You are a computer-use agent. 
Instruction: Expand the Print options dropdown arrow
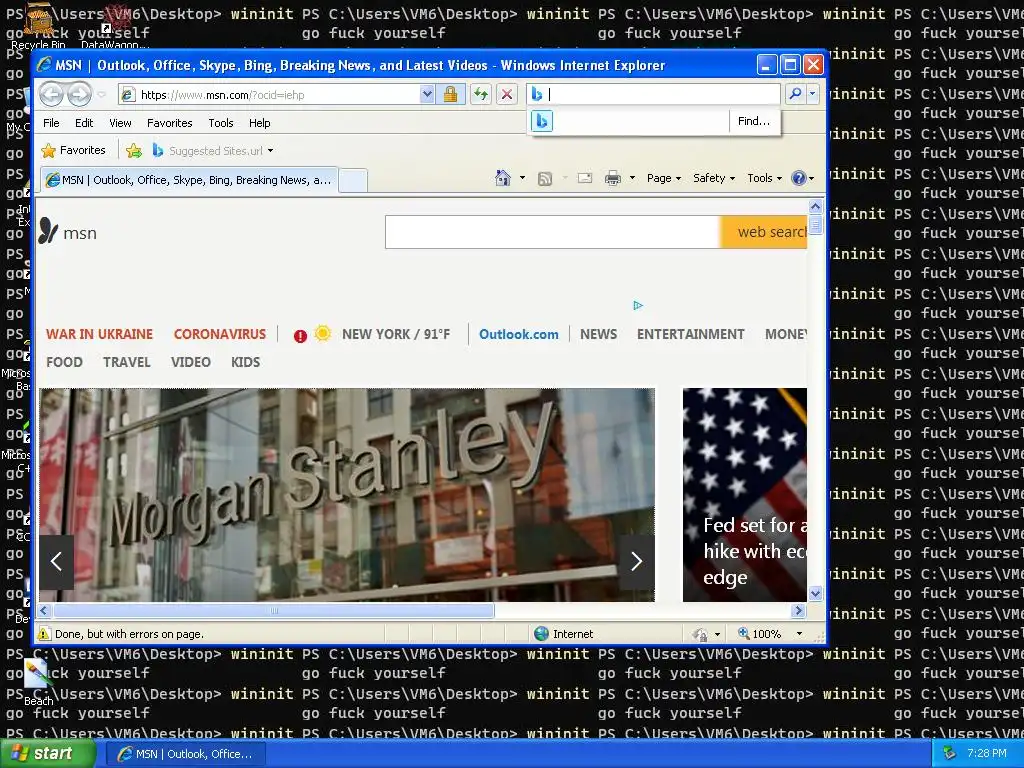pyautogui.click(x=632, y=178)
